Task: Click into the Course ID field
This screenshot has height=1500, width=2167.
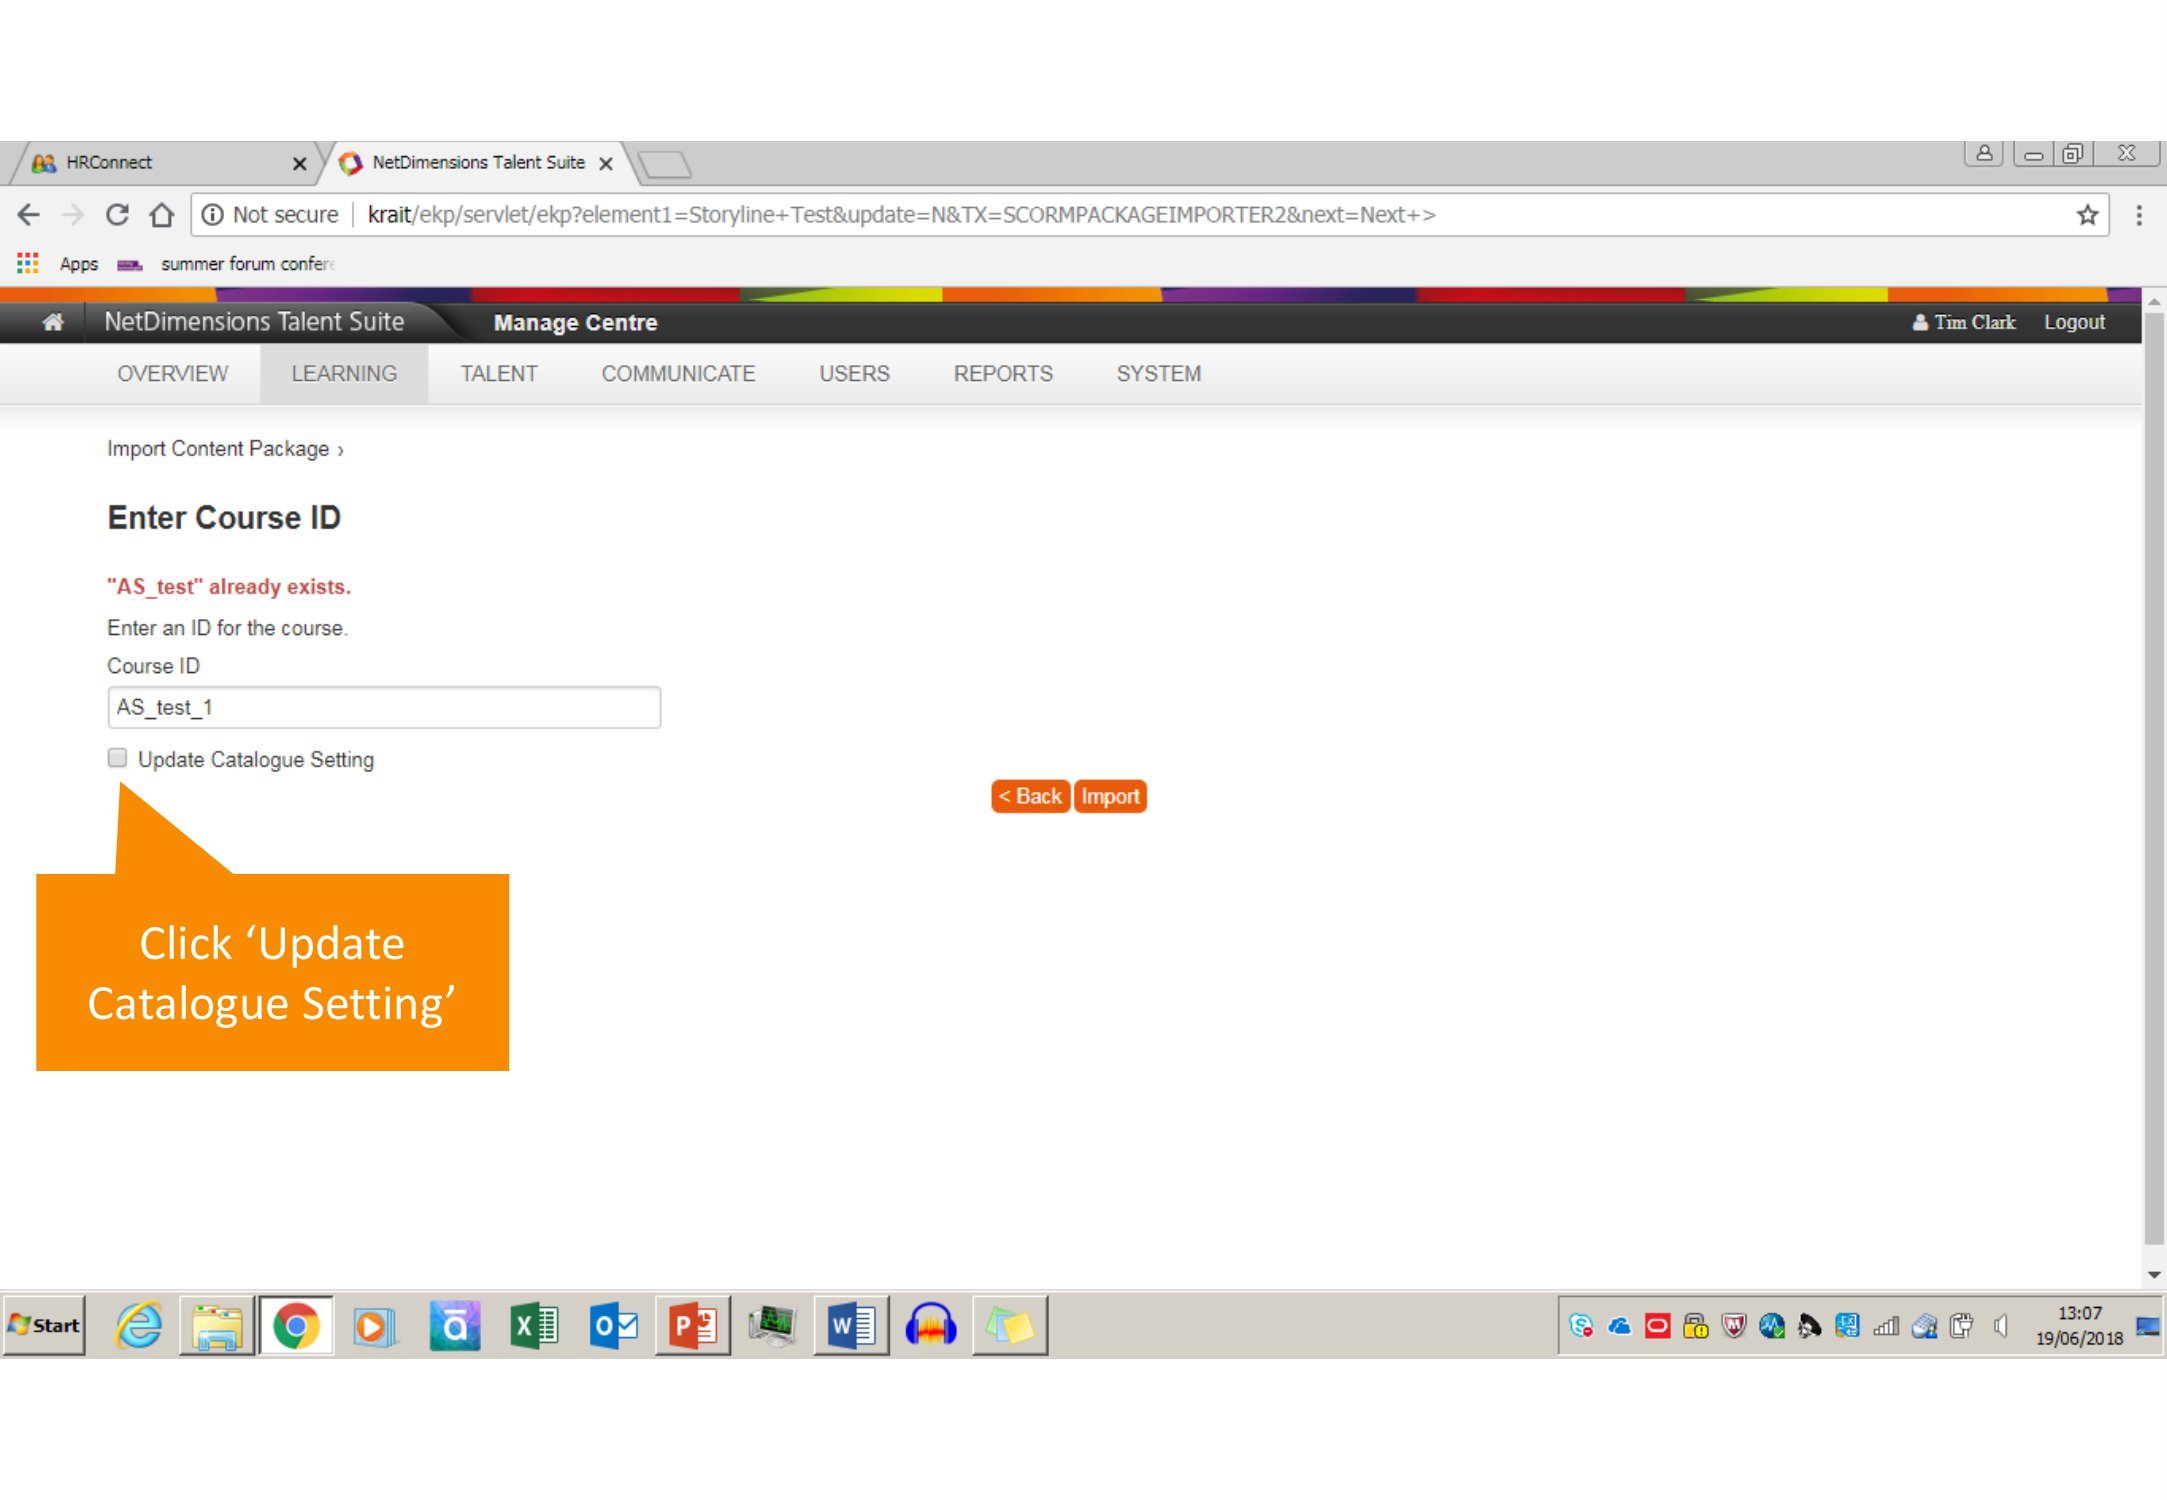Action: click(x=383, y=708)
